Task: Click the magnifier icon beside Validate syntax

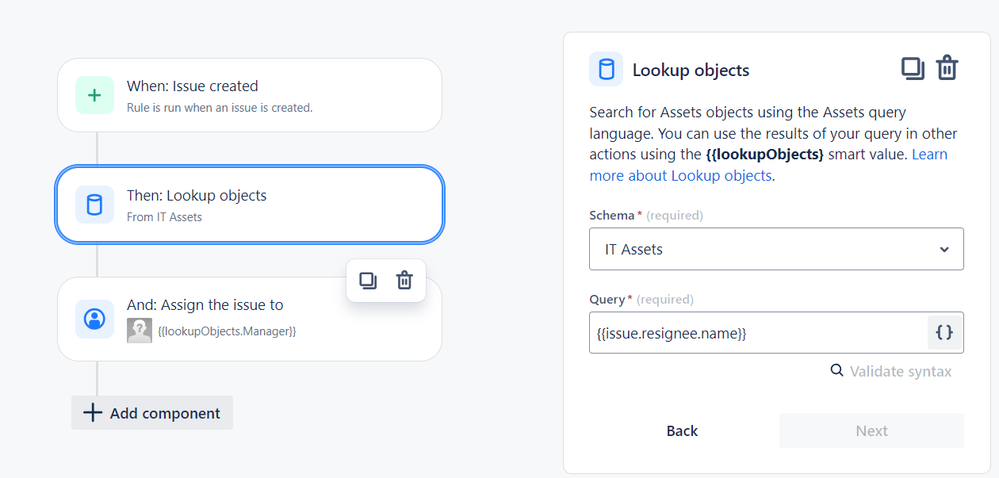Action: (x=837, y=370)
